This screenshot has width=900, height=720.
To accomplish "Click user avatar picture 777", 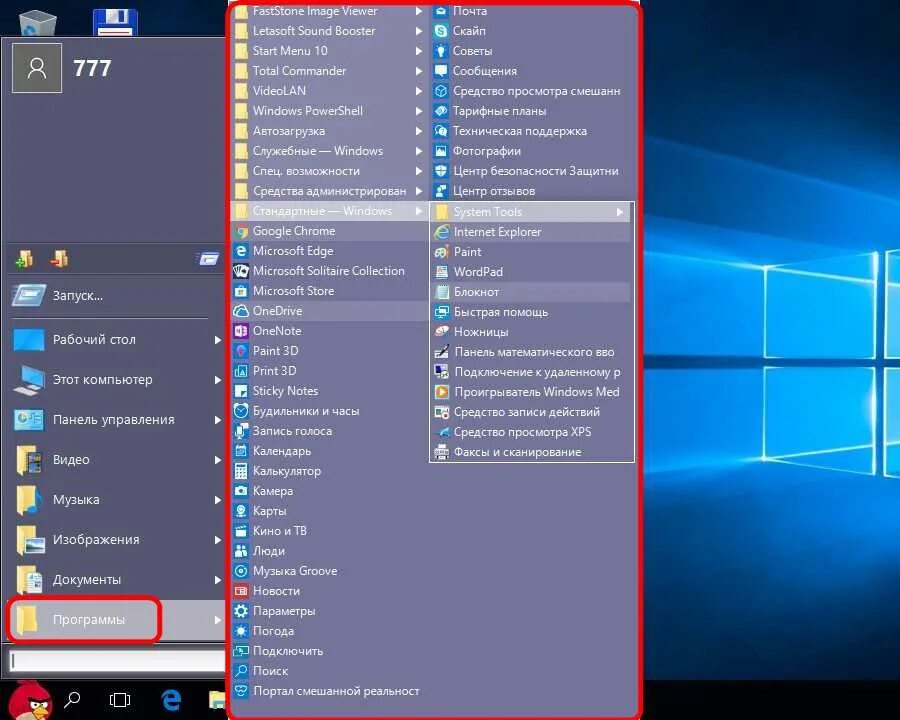I will click(37, 68).
